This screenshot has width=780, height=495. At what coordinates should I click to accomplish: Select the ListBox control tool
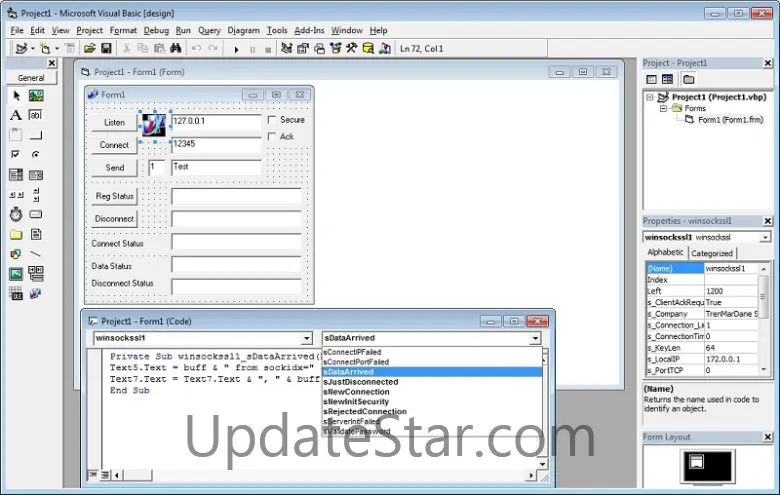[x=36, y=175]
